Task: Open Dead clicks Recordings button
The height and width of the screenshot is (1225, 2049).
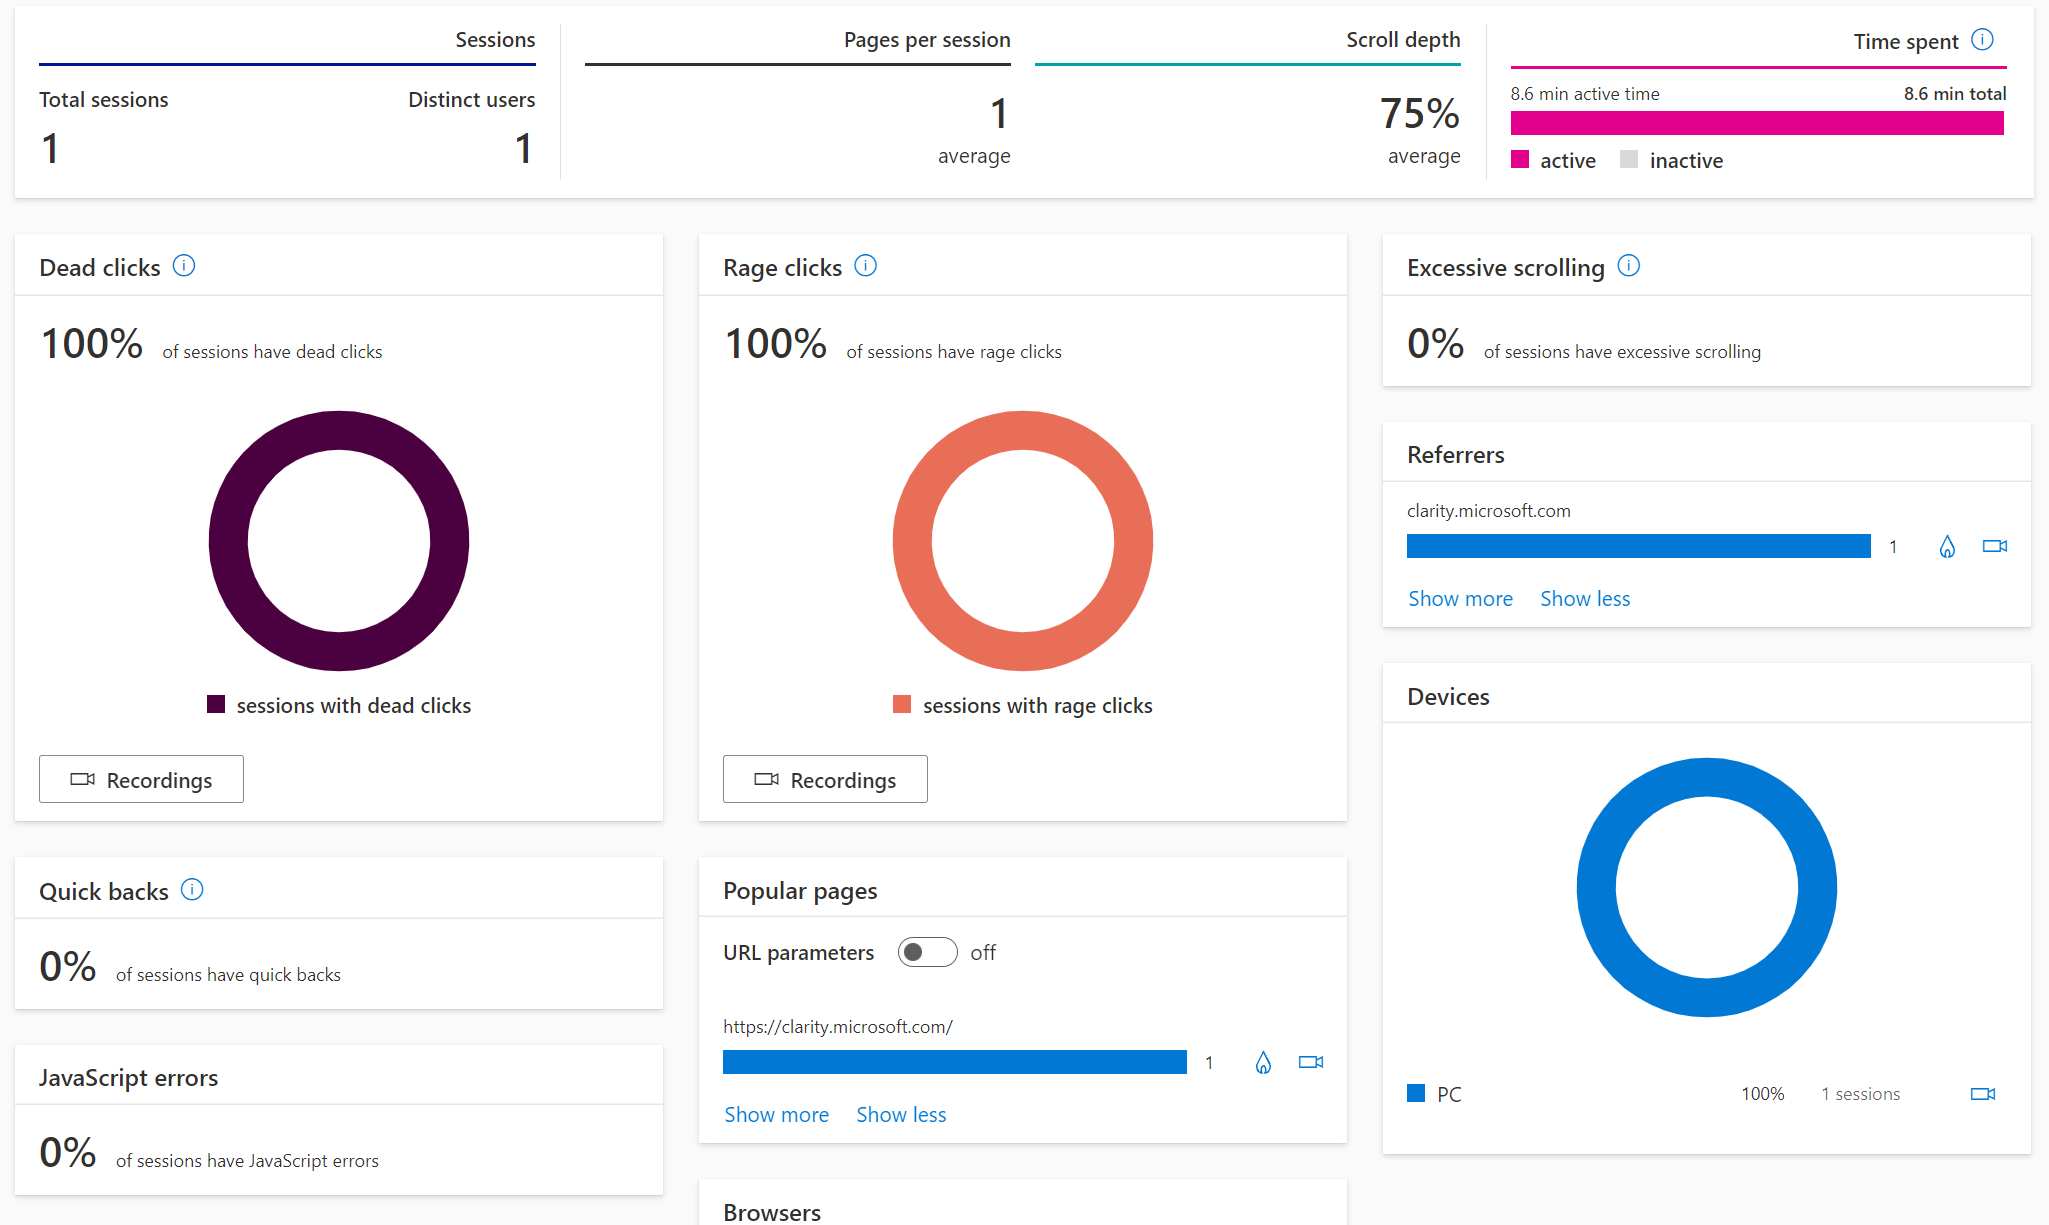Action: [141, 779]
